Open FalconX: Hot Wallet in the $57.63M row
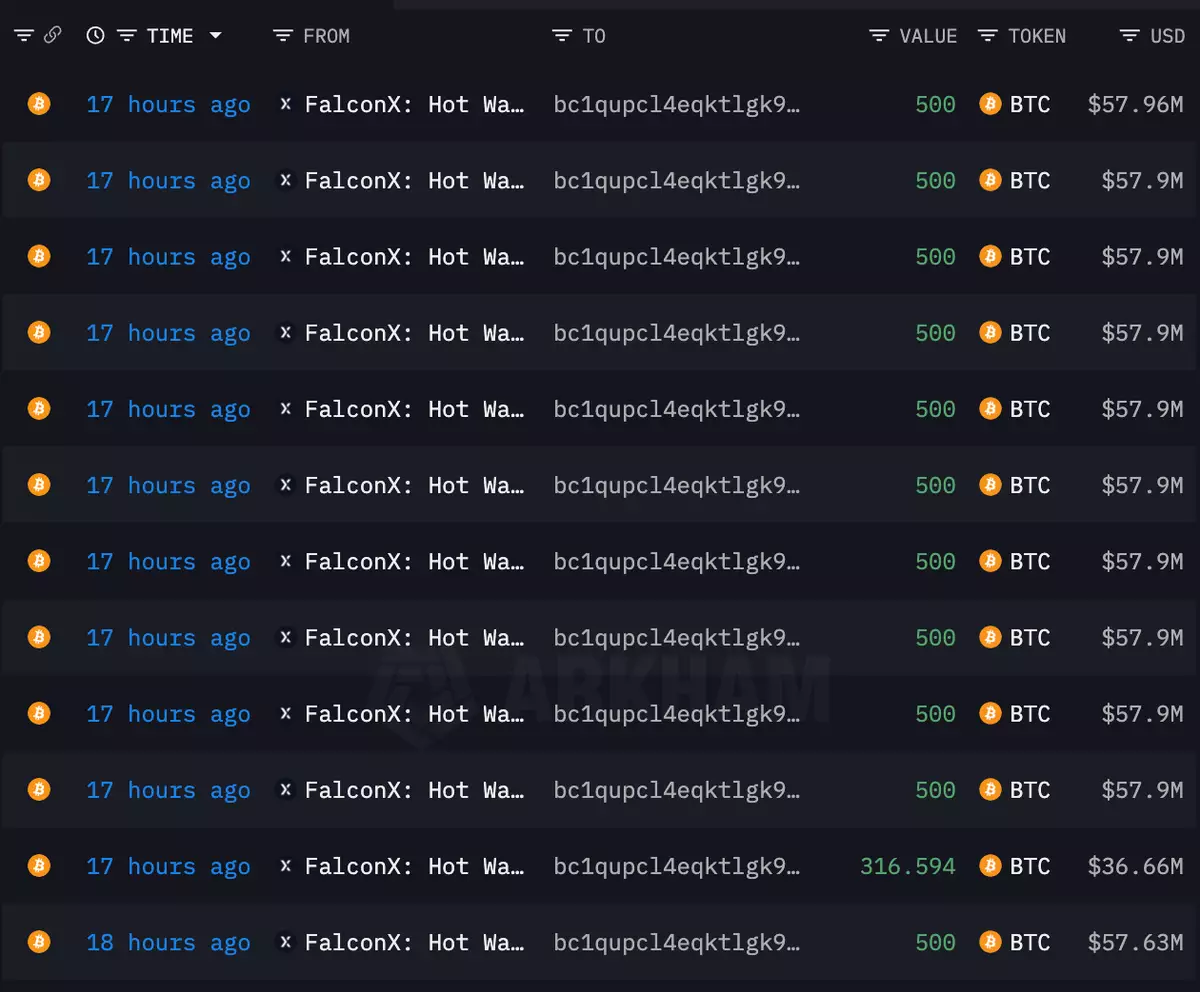1200x992 pixels. coord(415,942)
